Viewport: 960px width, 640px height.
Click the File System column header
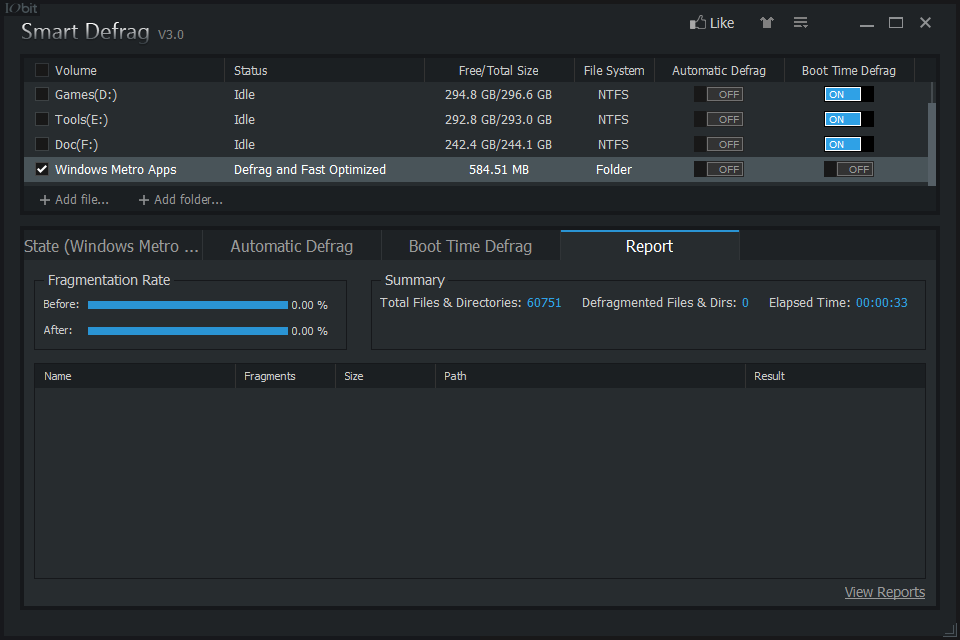pyautogui.click(x=614, y=70)
